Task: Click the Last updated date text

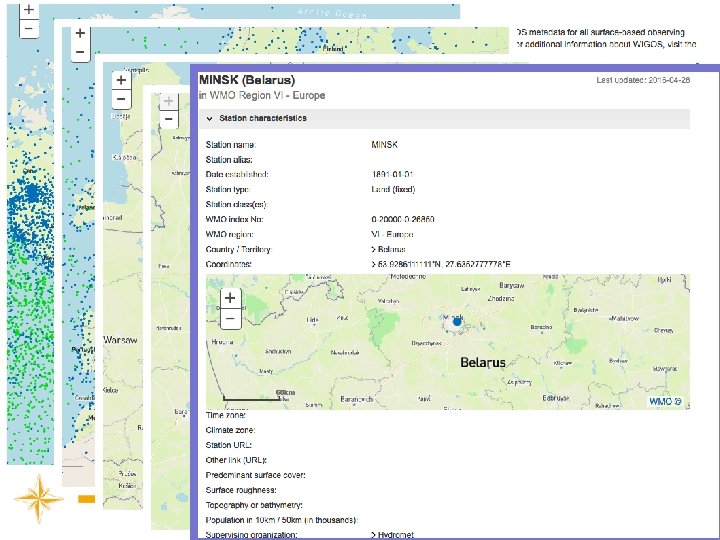Action: pyautogui.click(x=643, y=80)
